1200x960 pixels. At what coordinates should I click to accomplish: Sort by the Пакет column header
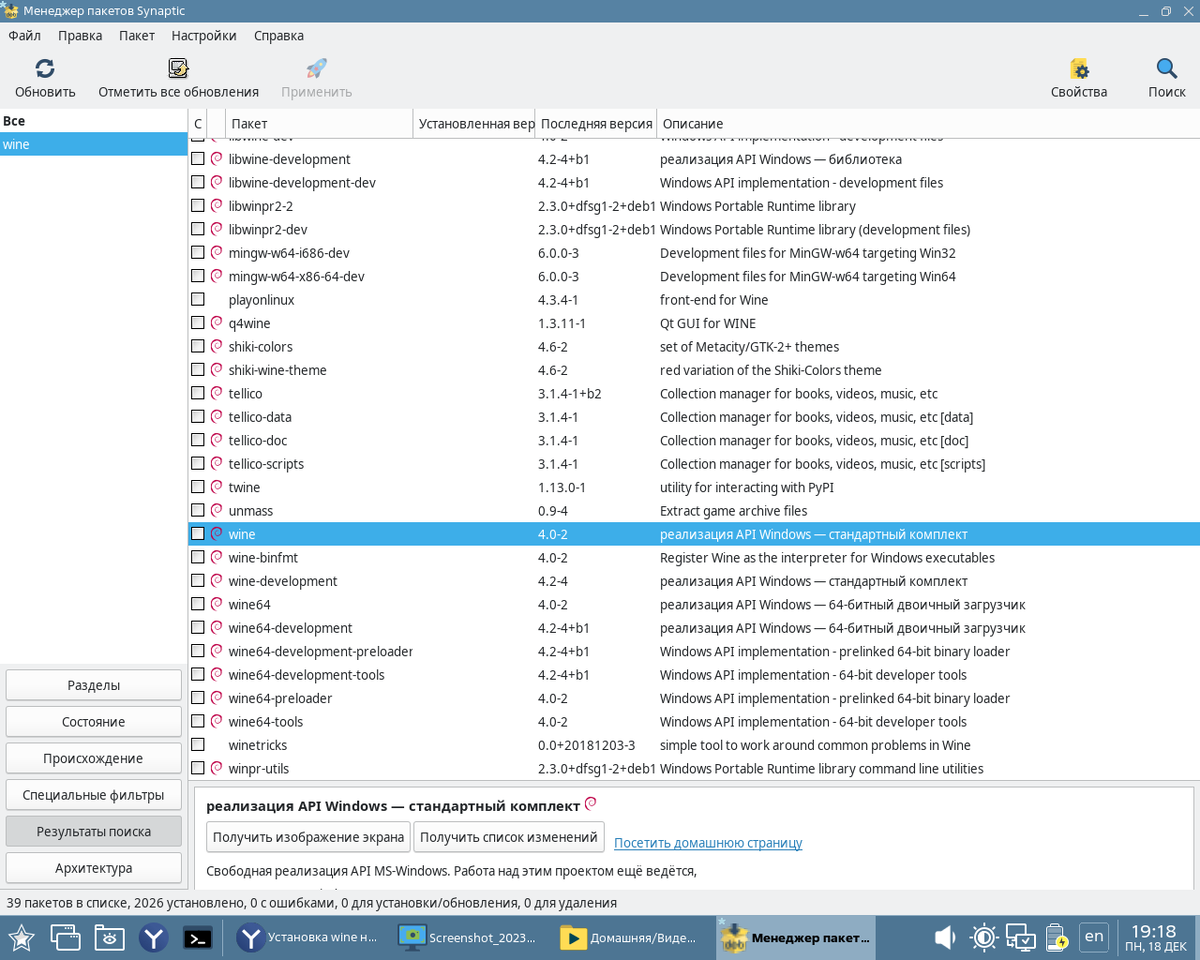(x=319, y=124)
